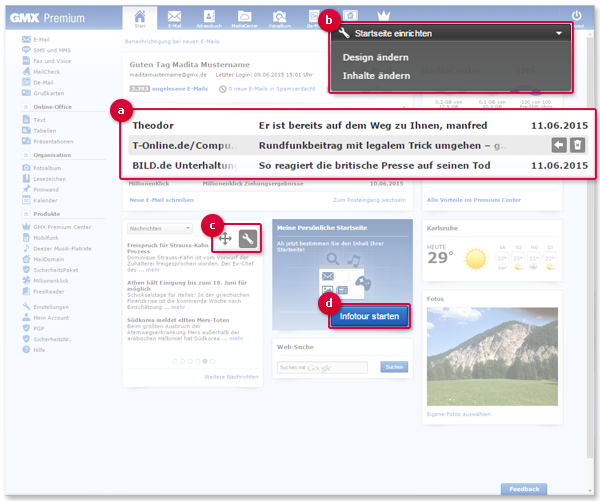Open Präsentationen in Online-Office

47,141
